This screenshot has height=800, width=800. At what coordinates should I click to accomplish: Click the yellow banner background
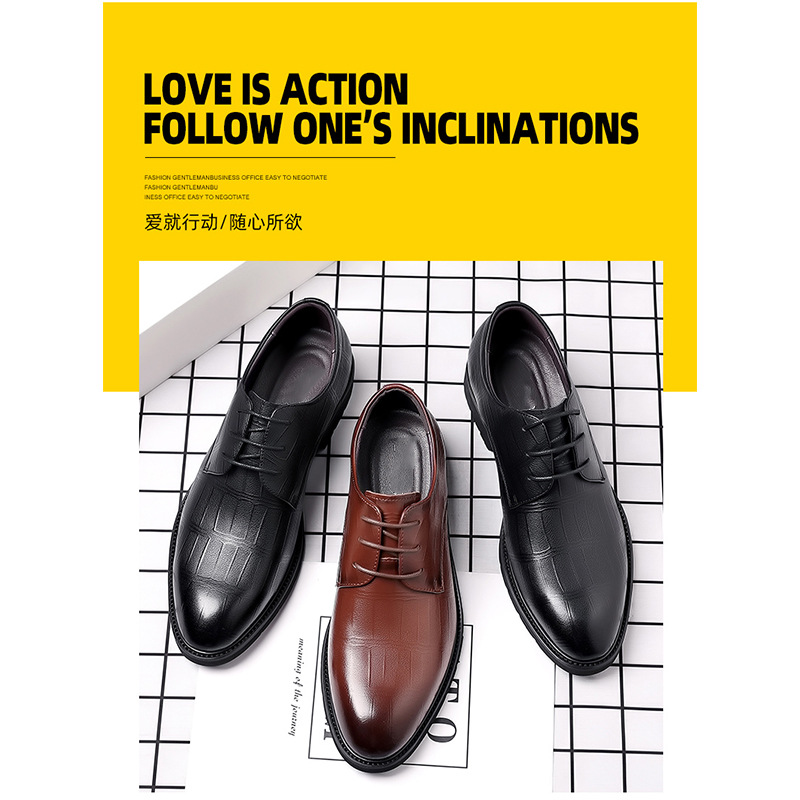pyautogui.click(x=510, y=214)
